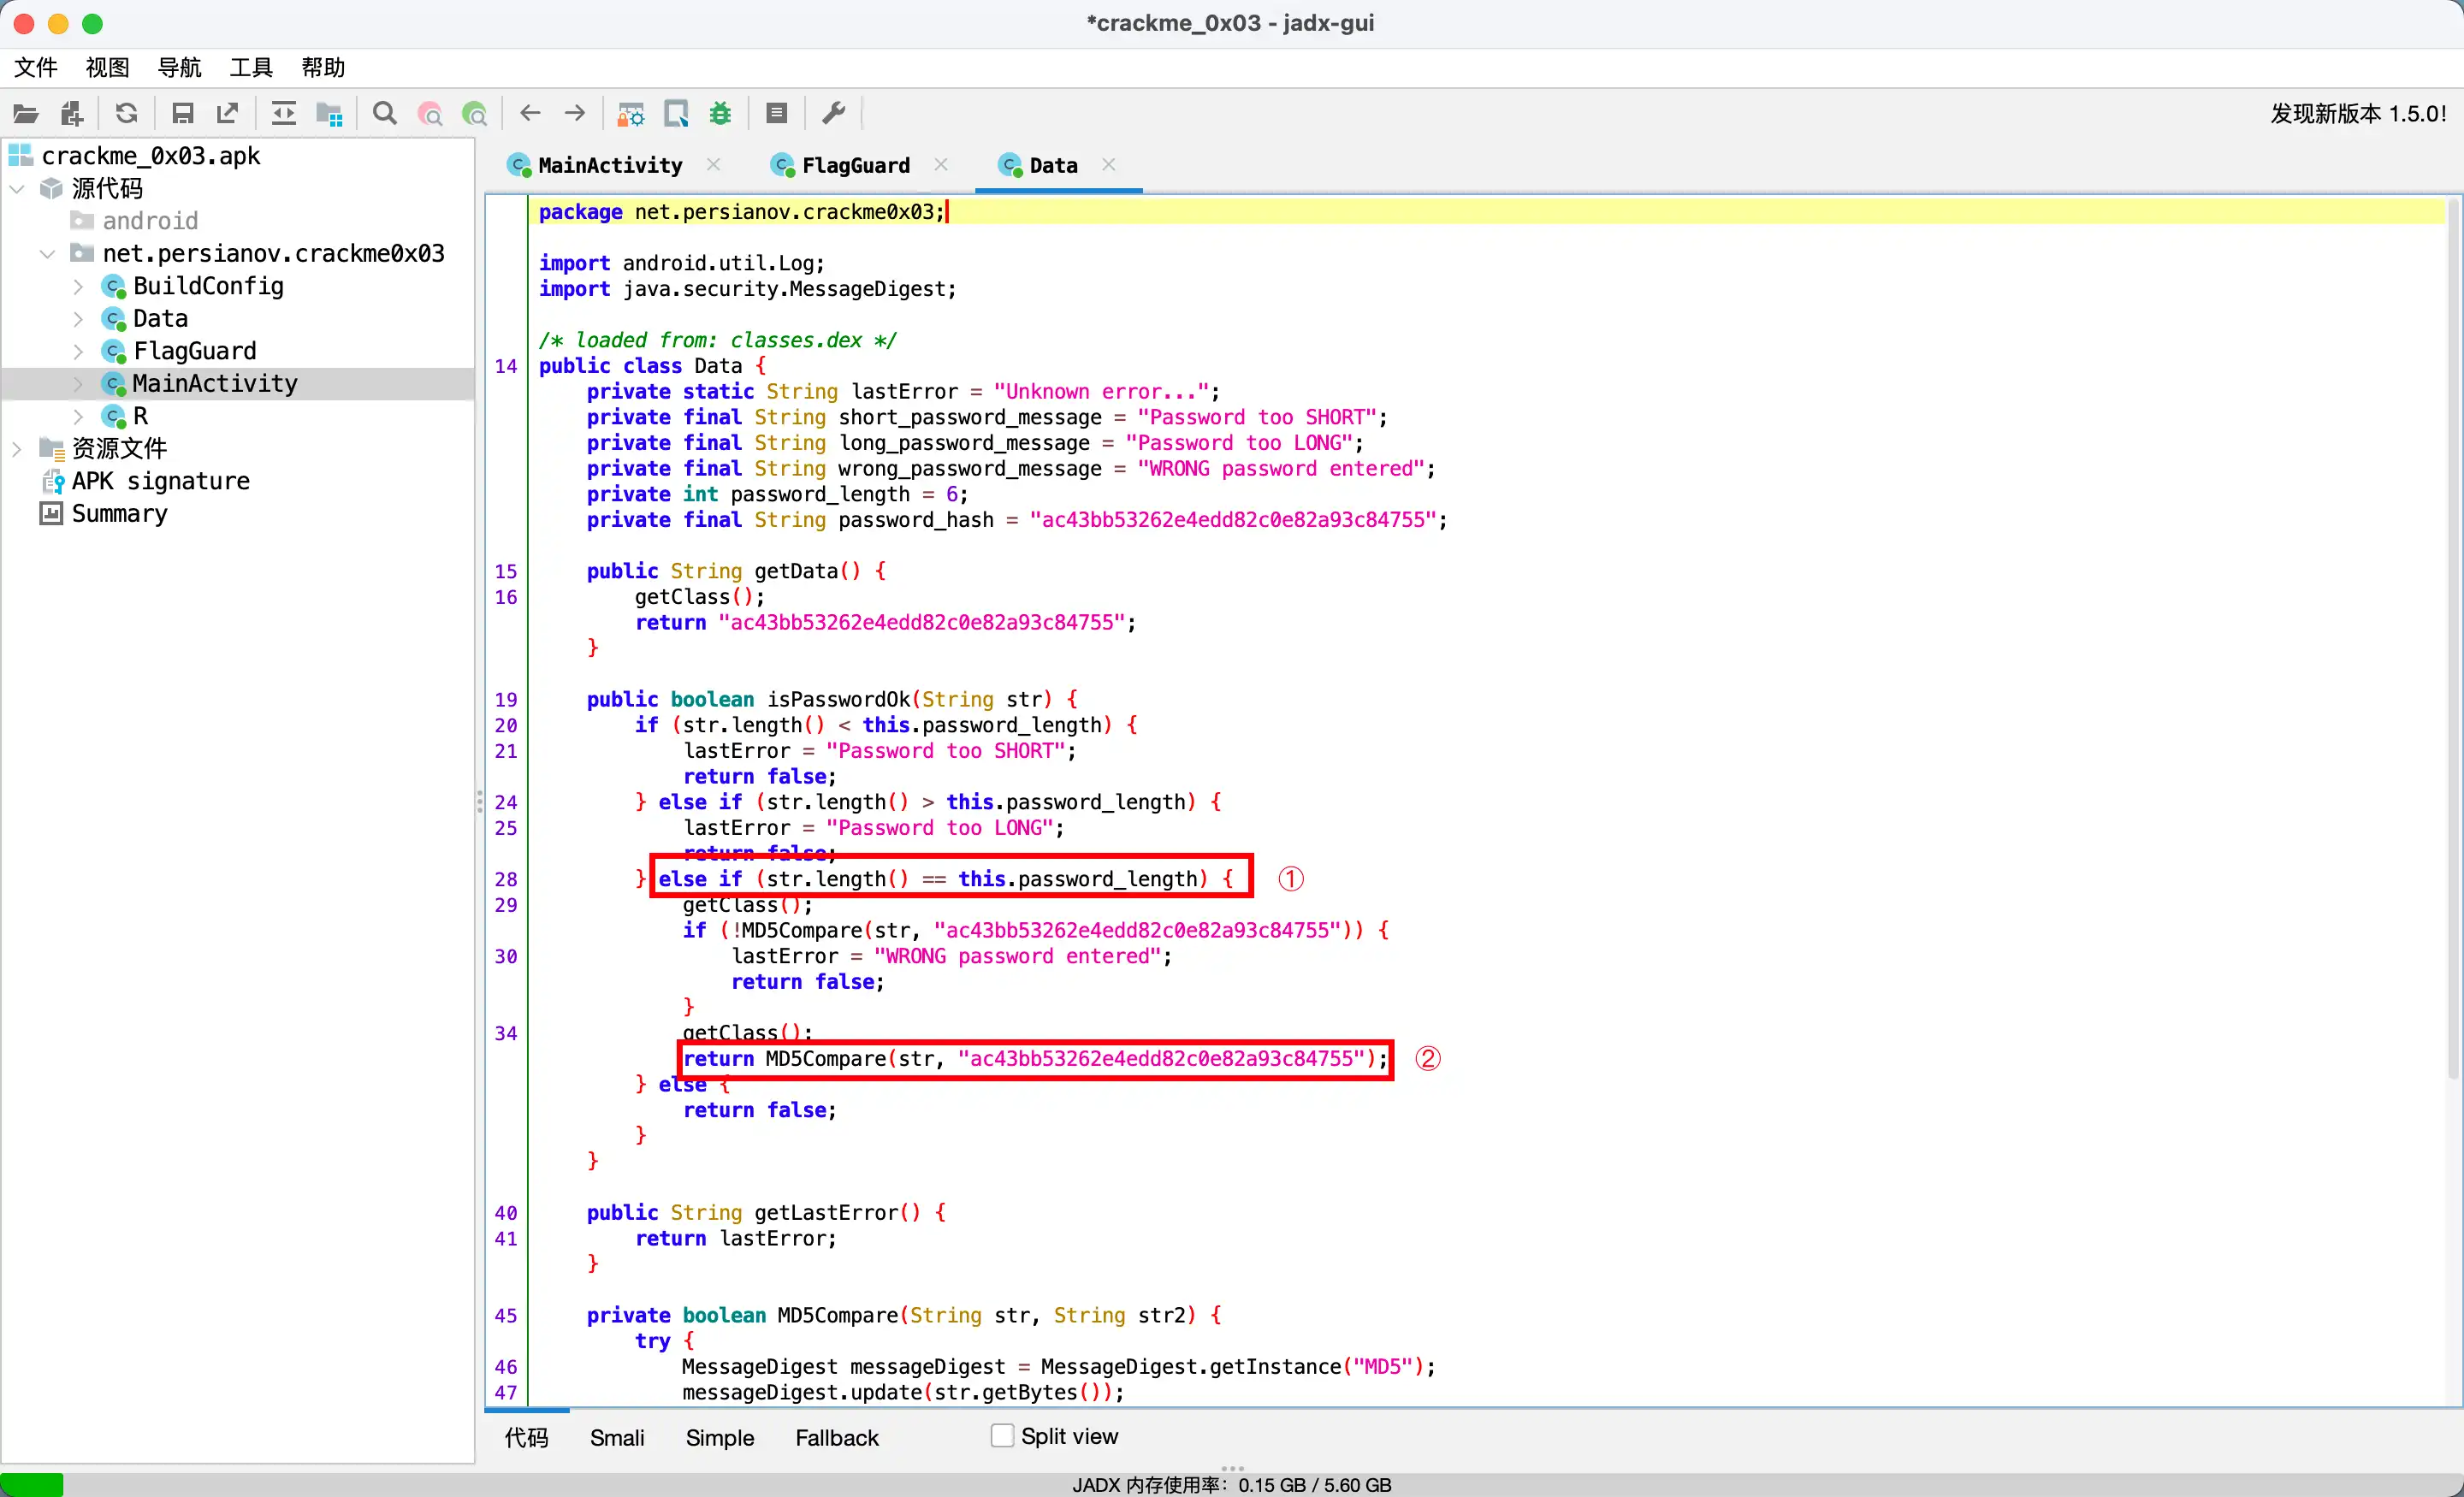Viewport: 2464px width, 1497px height.
Task: Close the Data tab
Action: coord(1108,164)
